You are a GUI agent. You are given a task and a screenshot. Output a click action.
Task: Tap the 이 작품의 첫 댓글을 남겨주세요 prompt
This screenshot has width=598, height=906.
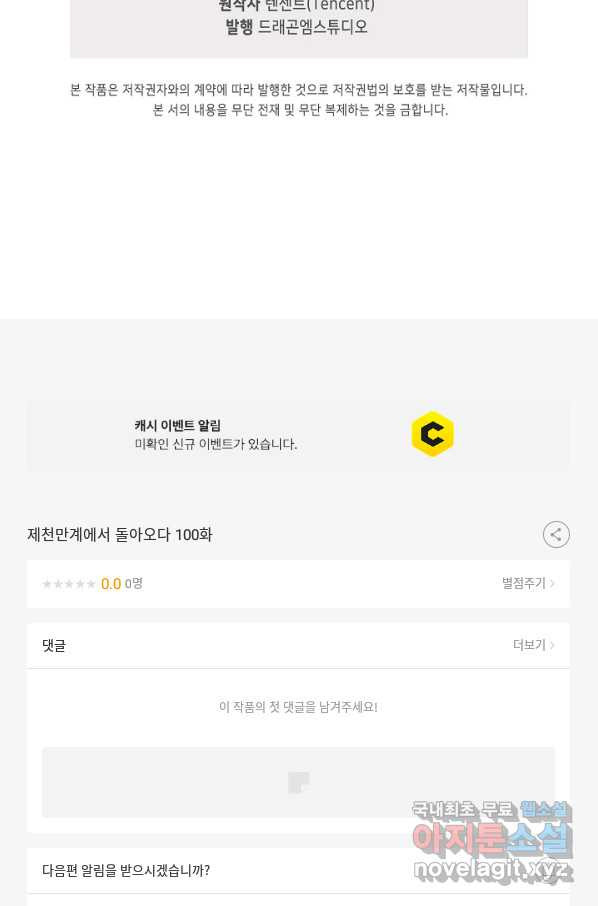(x=298, y=707)
